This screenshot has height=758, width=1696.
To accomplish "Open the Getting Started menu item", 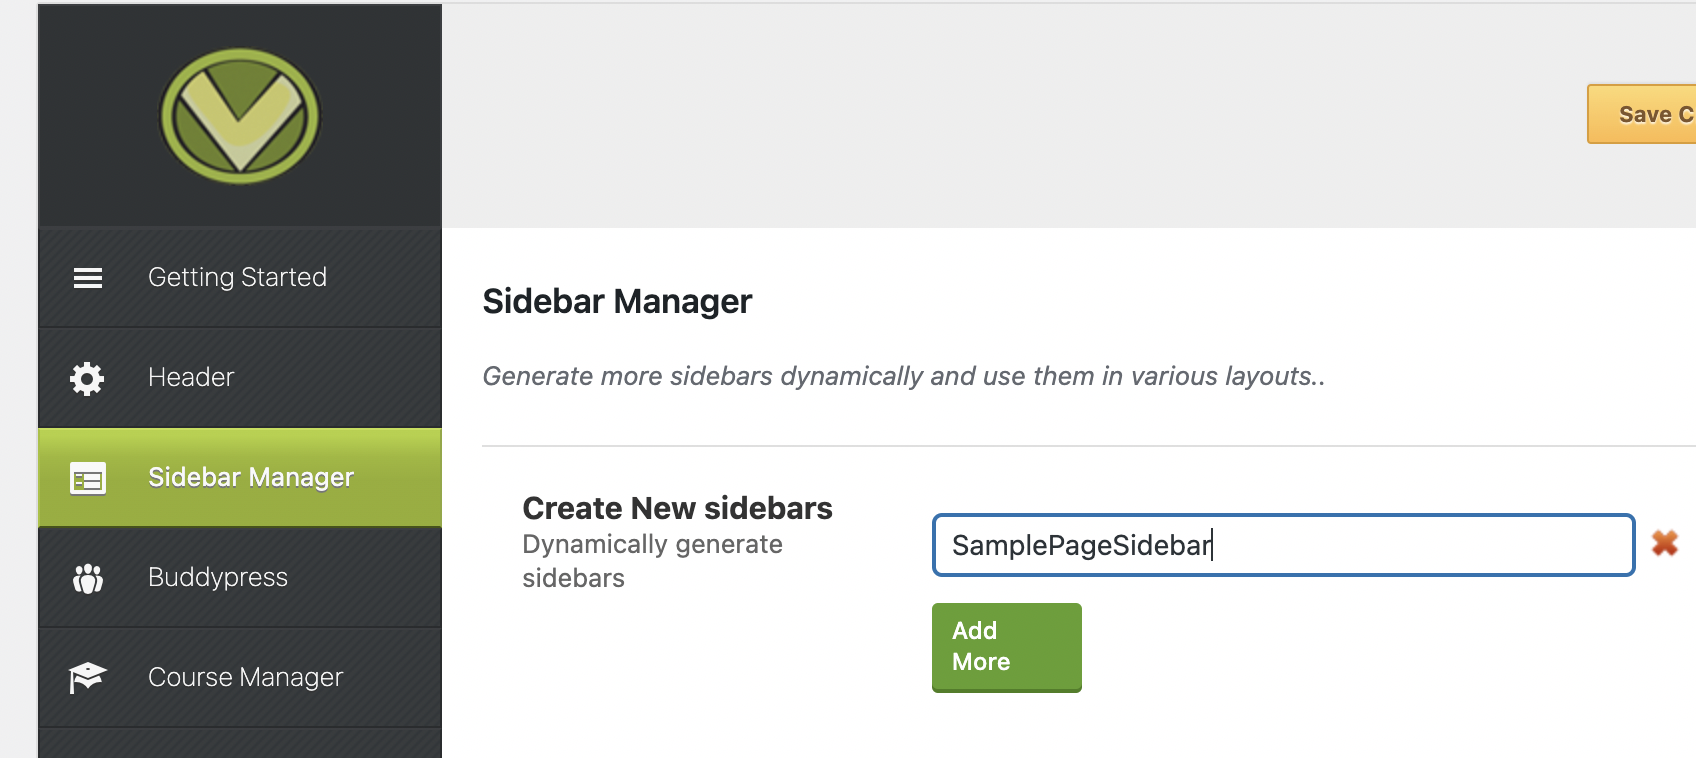I will coord(240,277).
